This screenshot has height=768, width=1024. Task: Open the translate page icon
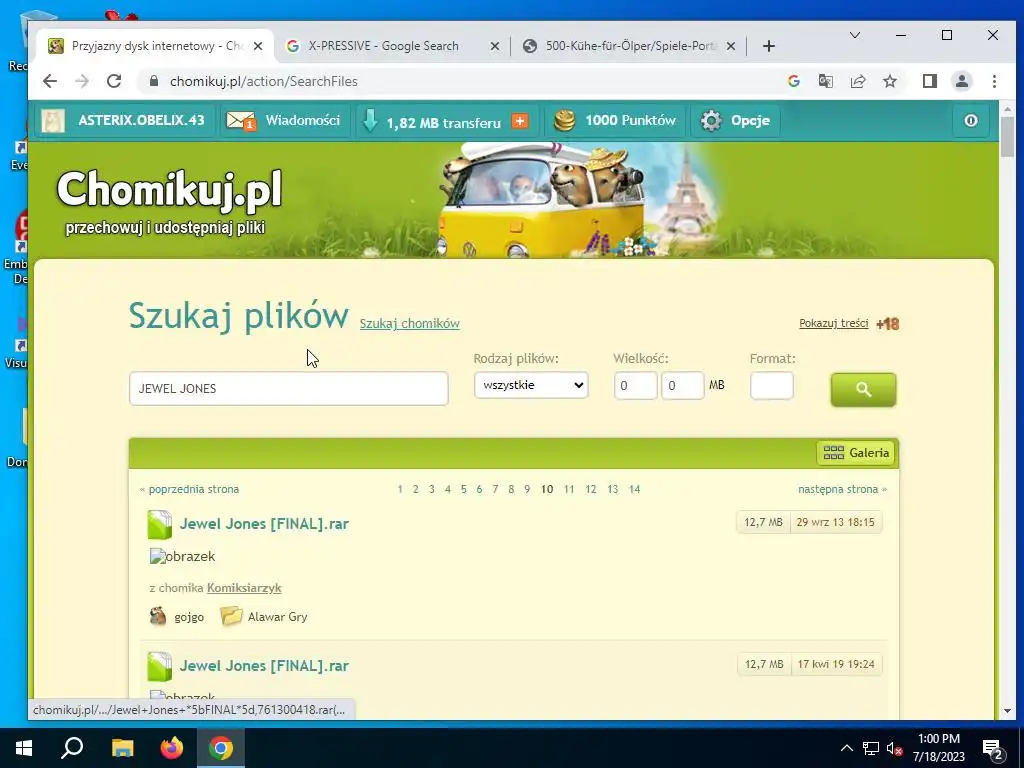click(x=825, y=81)
